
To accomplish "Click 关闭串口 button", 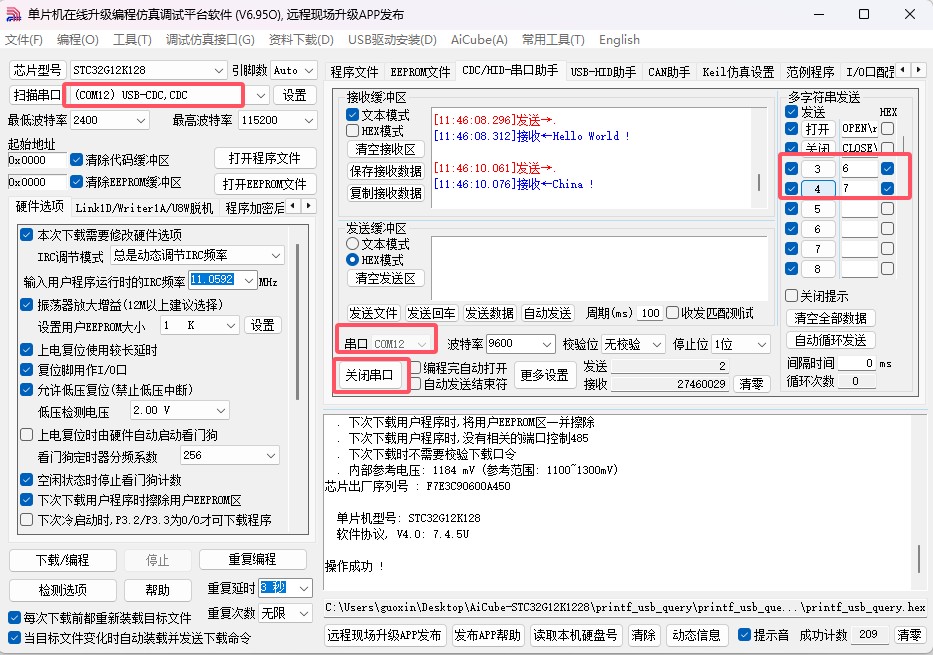I will [369, 375].
